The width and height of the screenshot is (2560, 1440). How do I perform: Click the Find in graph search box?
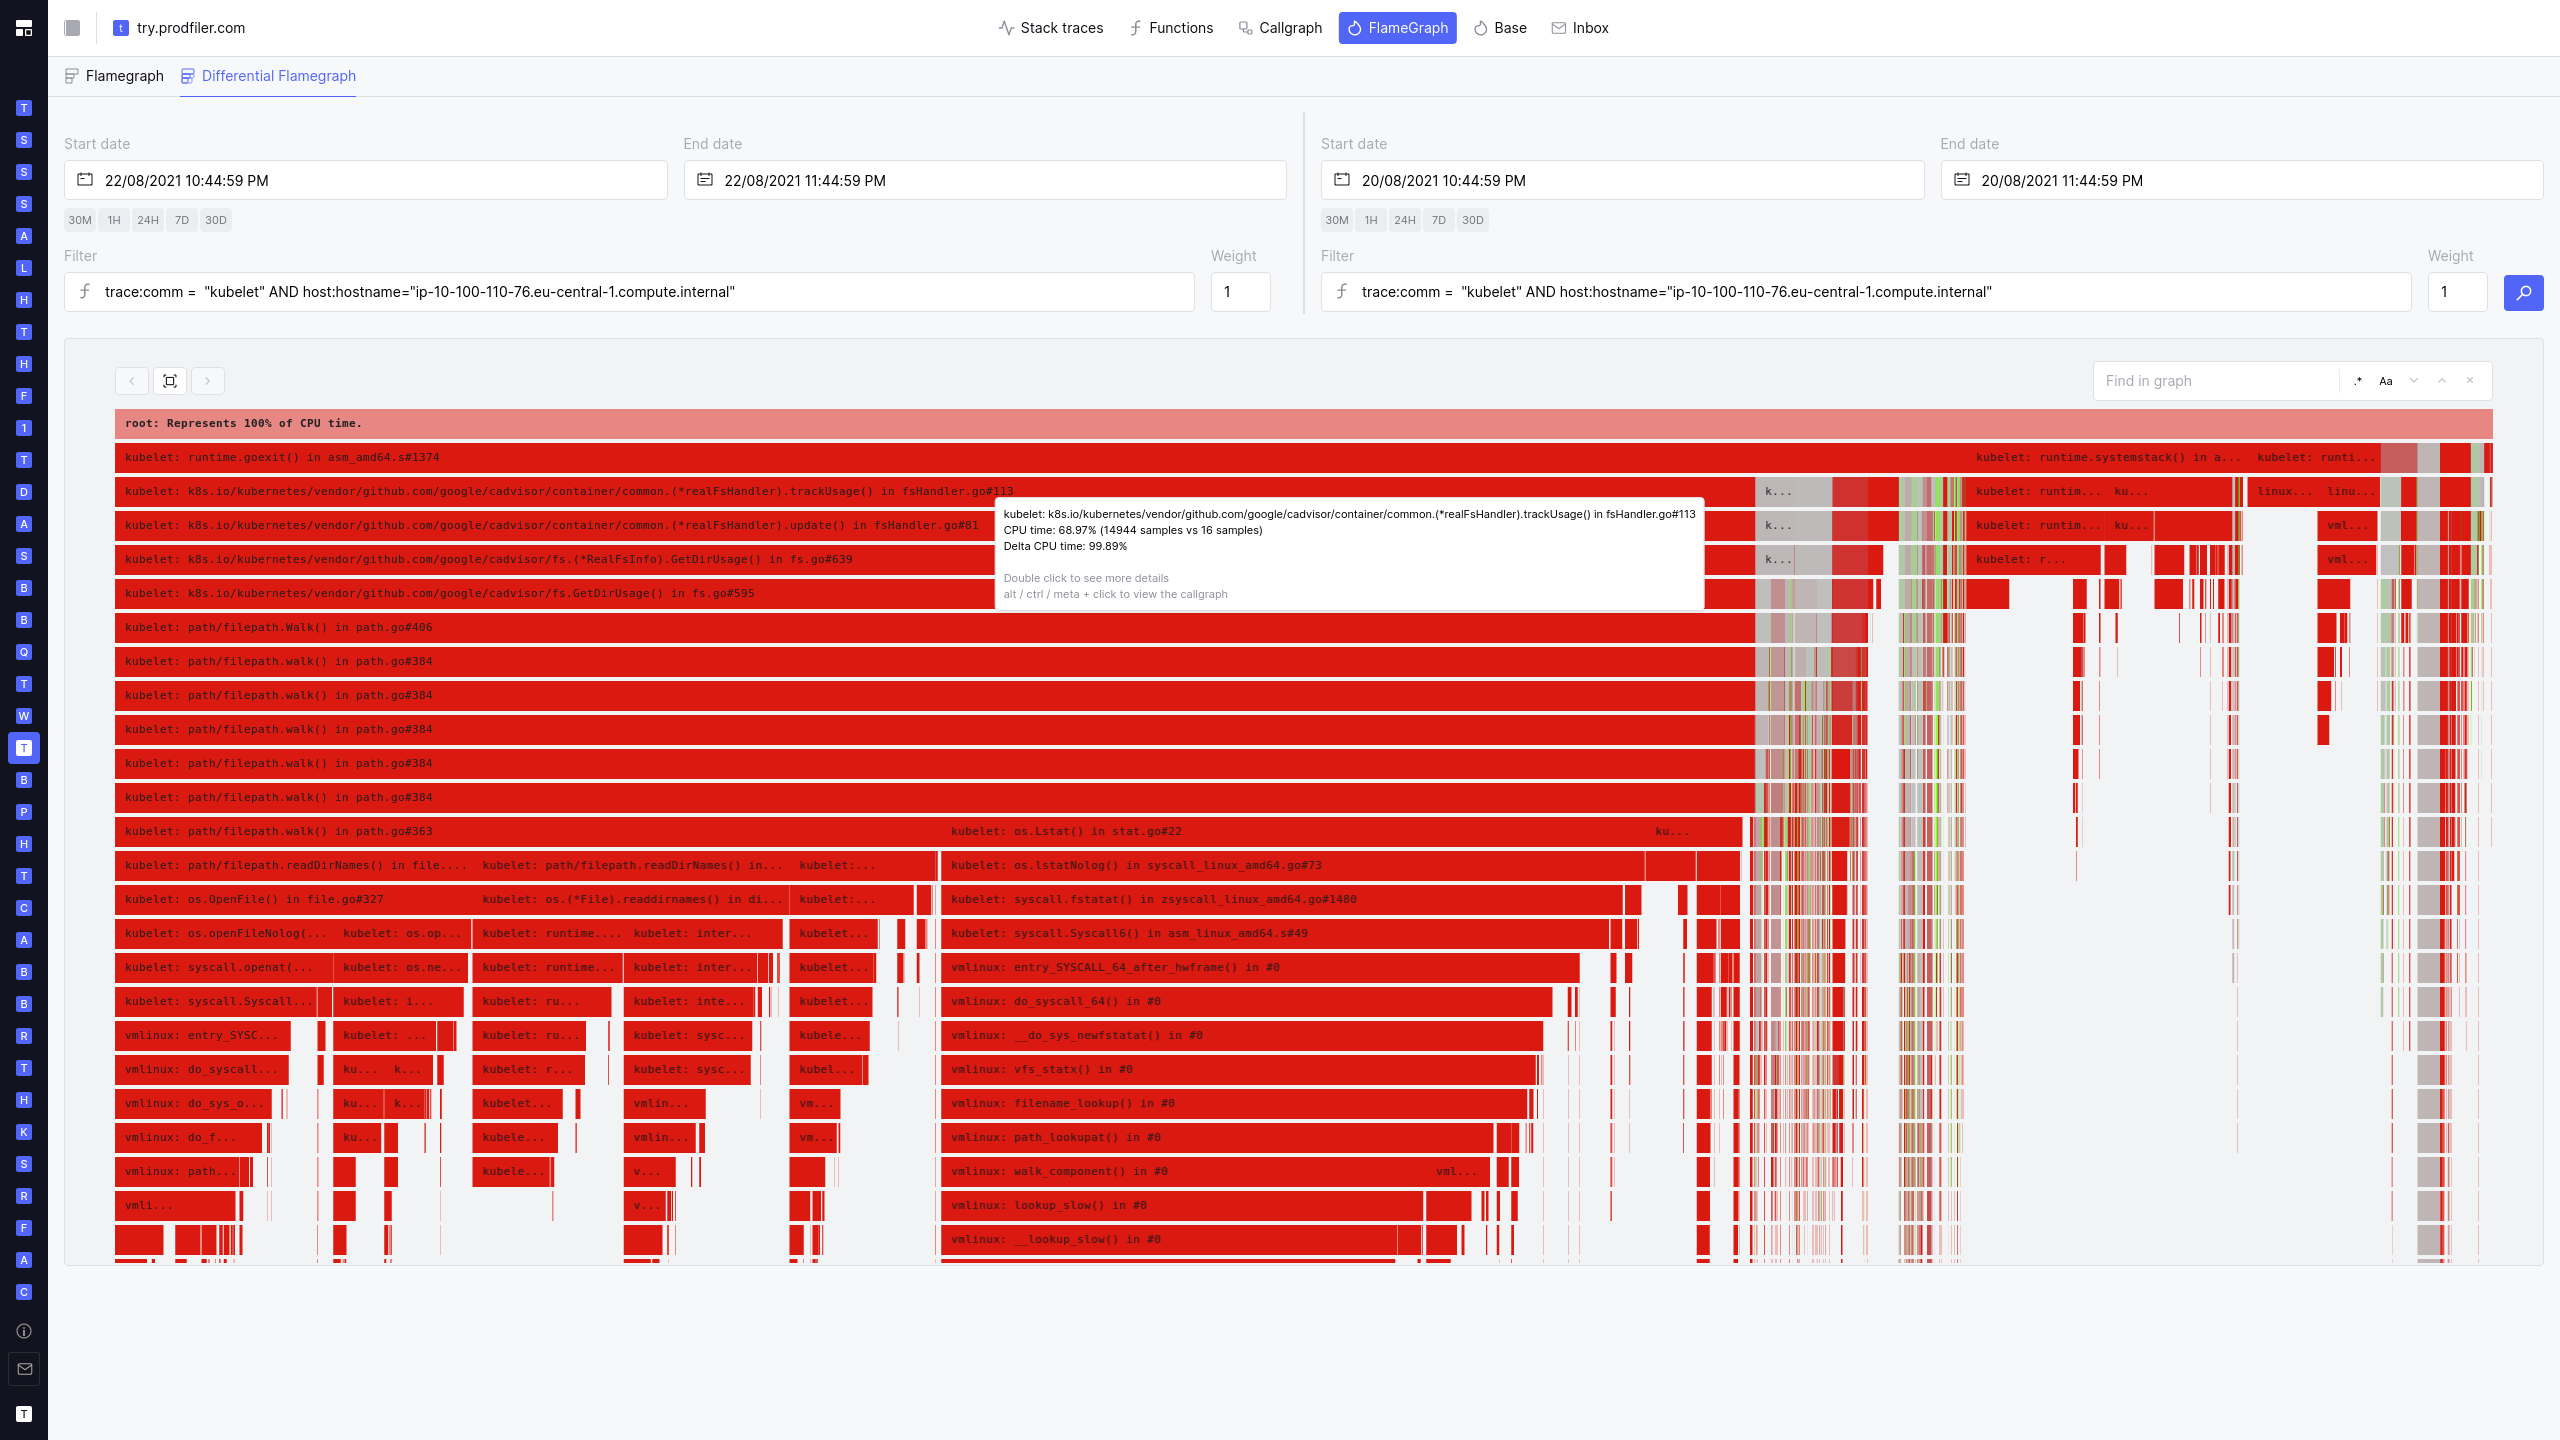click(2216, 381)
